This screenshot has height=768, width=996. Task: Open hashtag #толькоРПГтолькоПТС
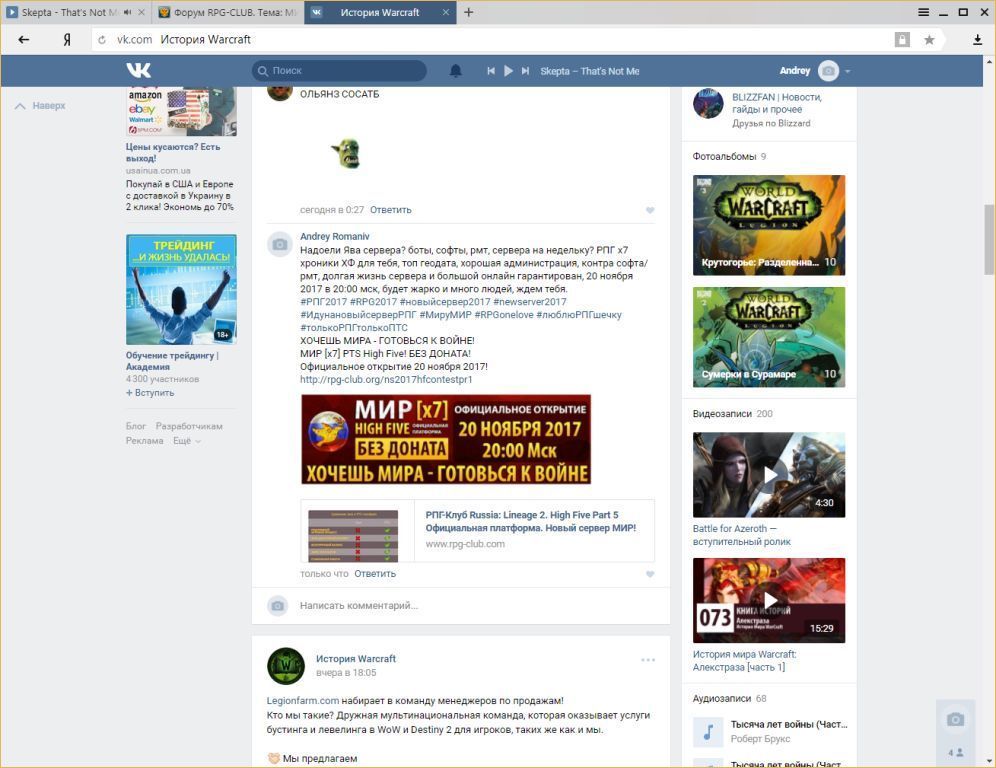[354, 328]
